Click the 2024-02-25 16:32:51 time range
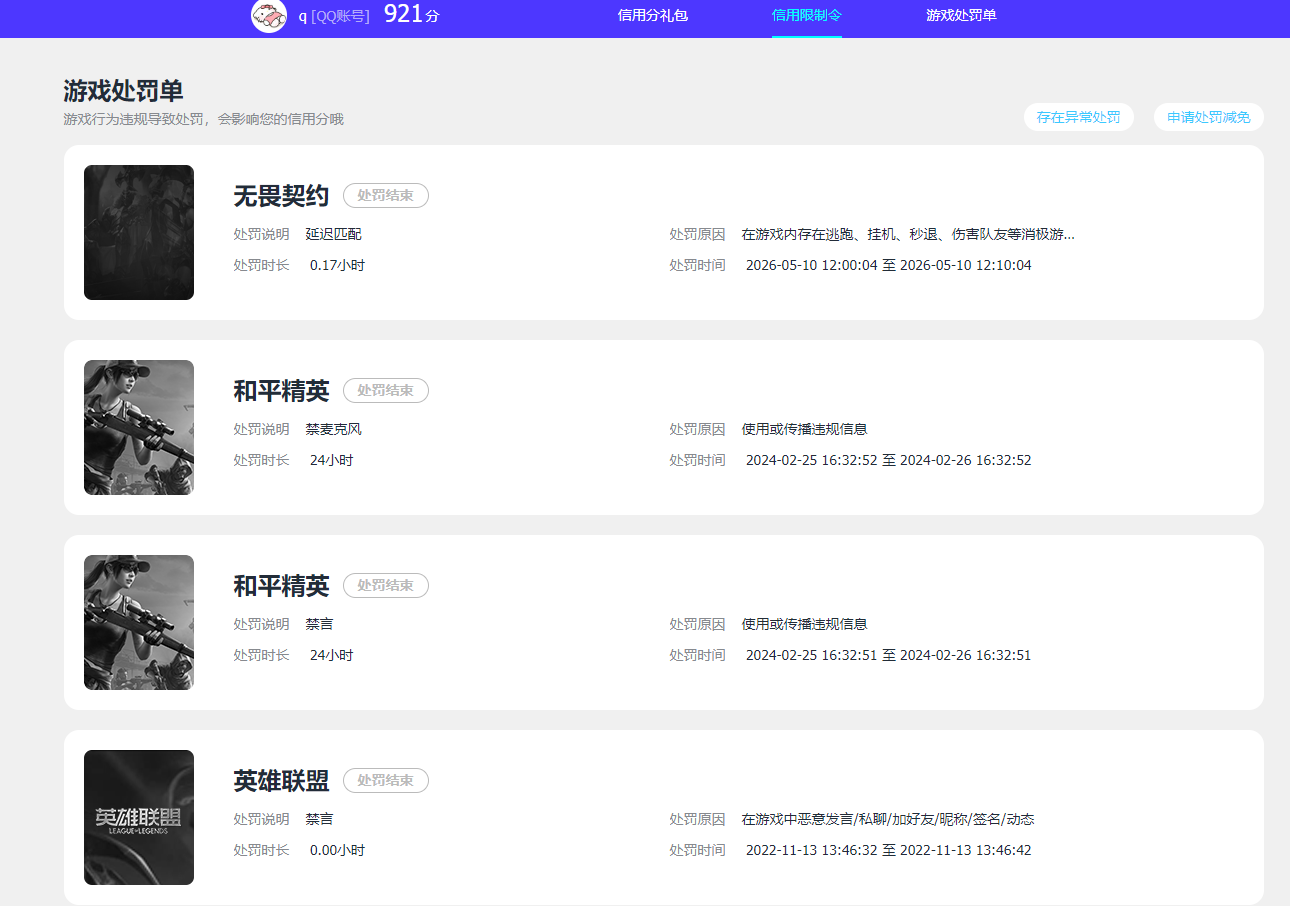Viewport: 1290px width, 906px height. click(889, 655)
